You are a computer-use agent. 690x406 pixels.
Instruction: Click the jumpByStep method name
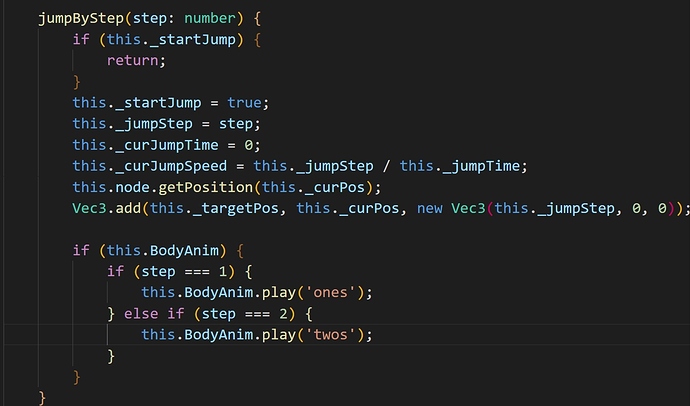pos(81,18)
